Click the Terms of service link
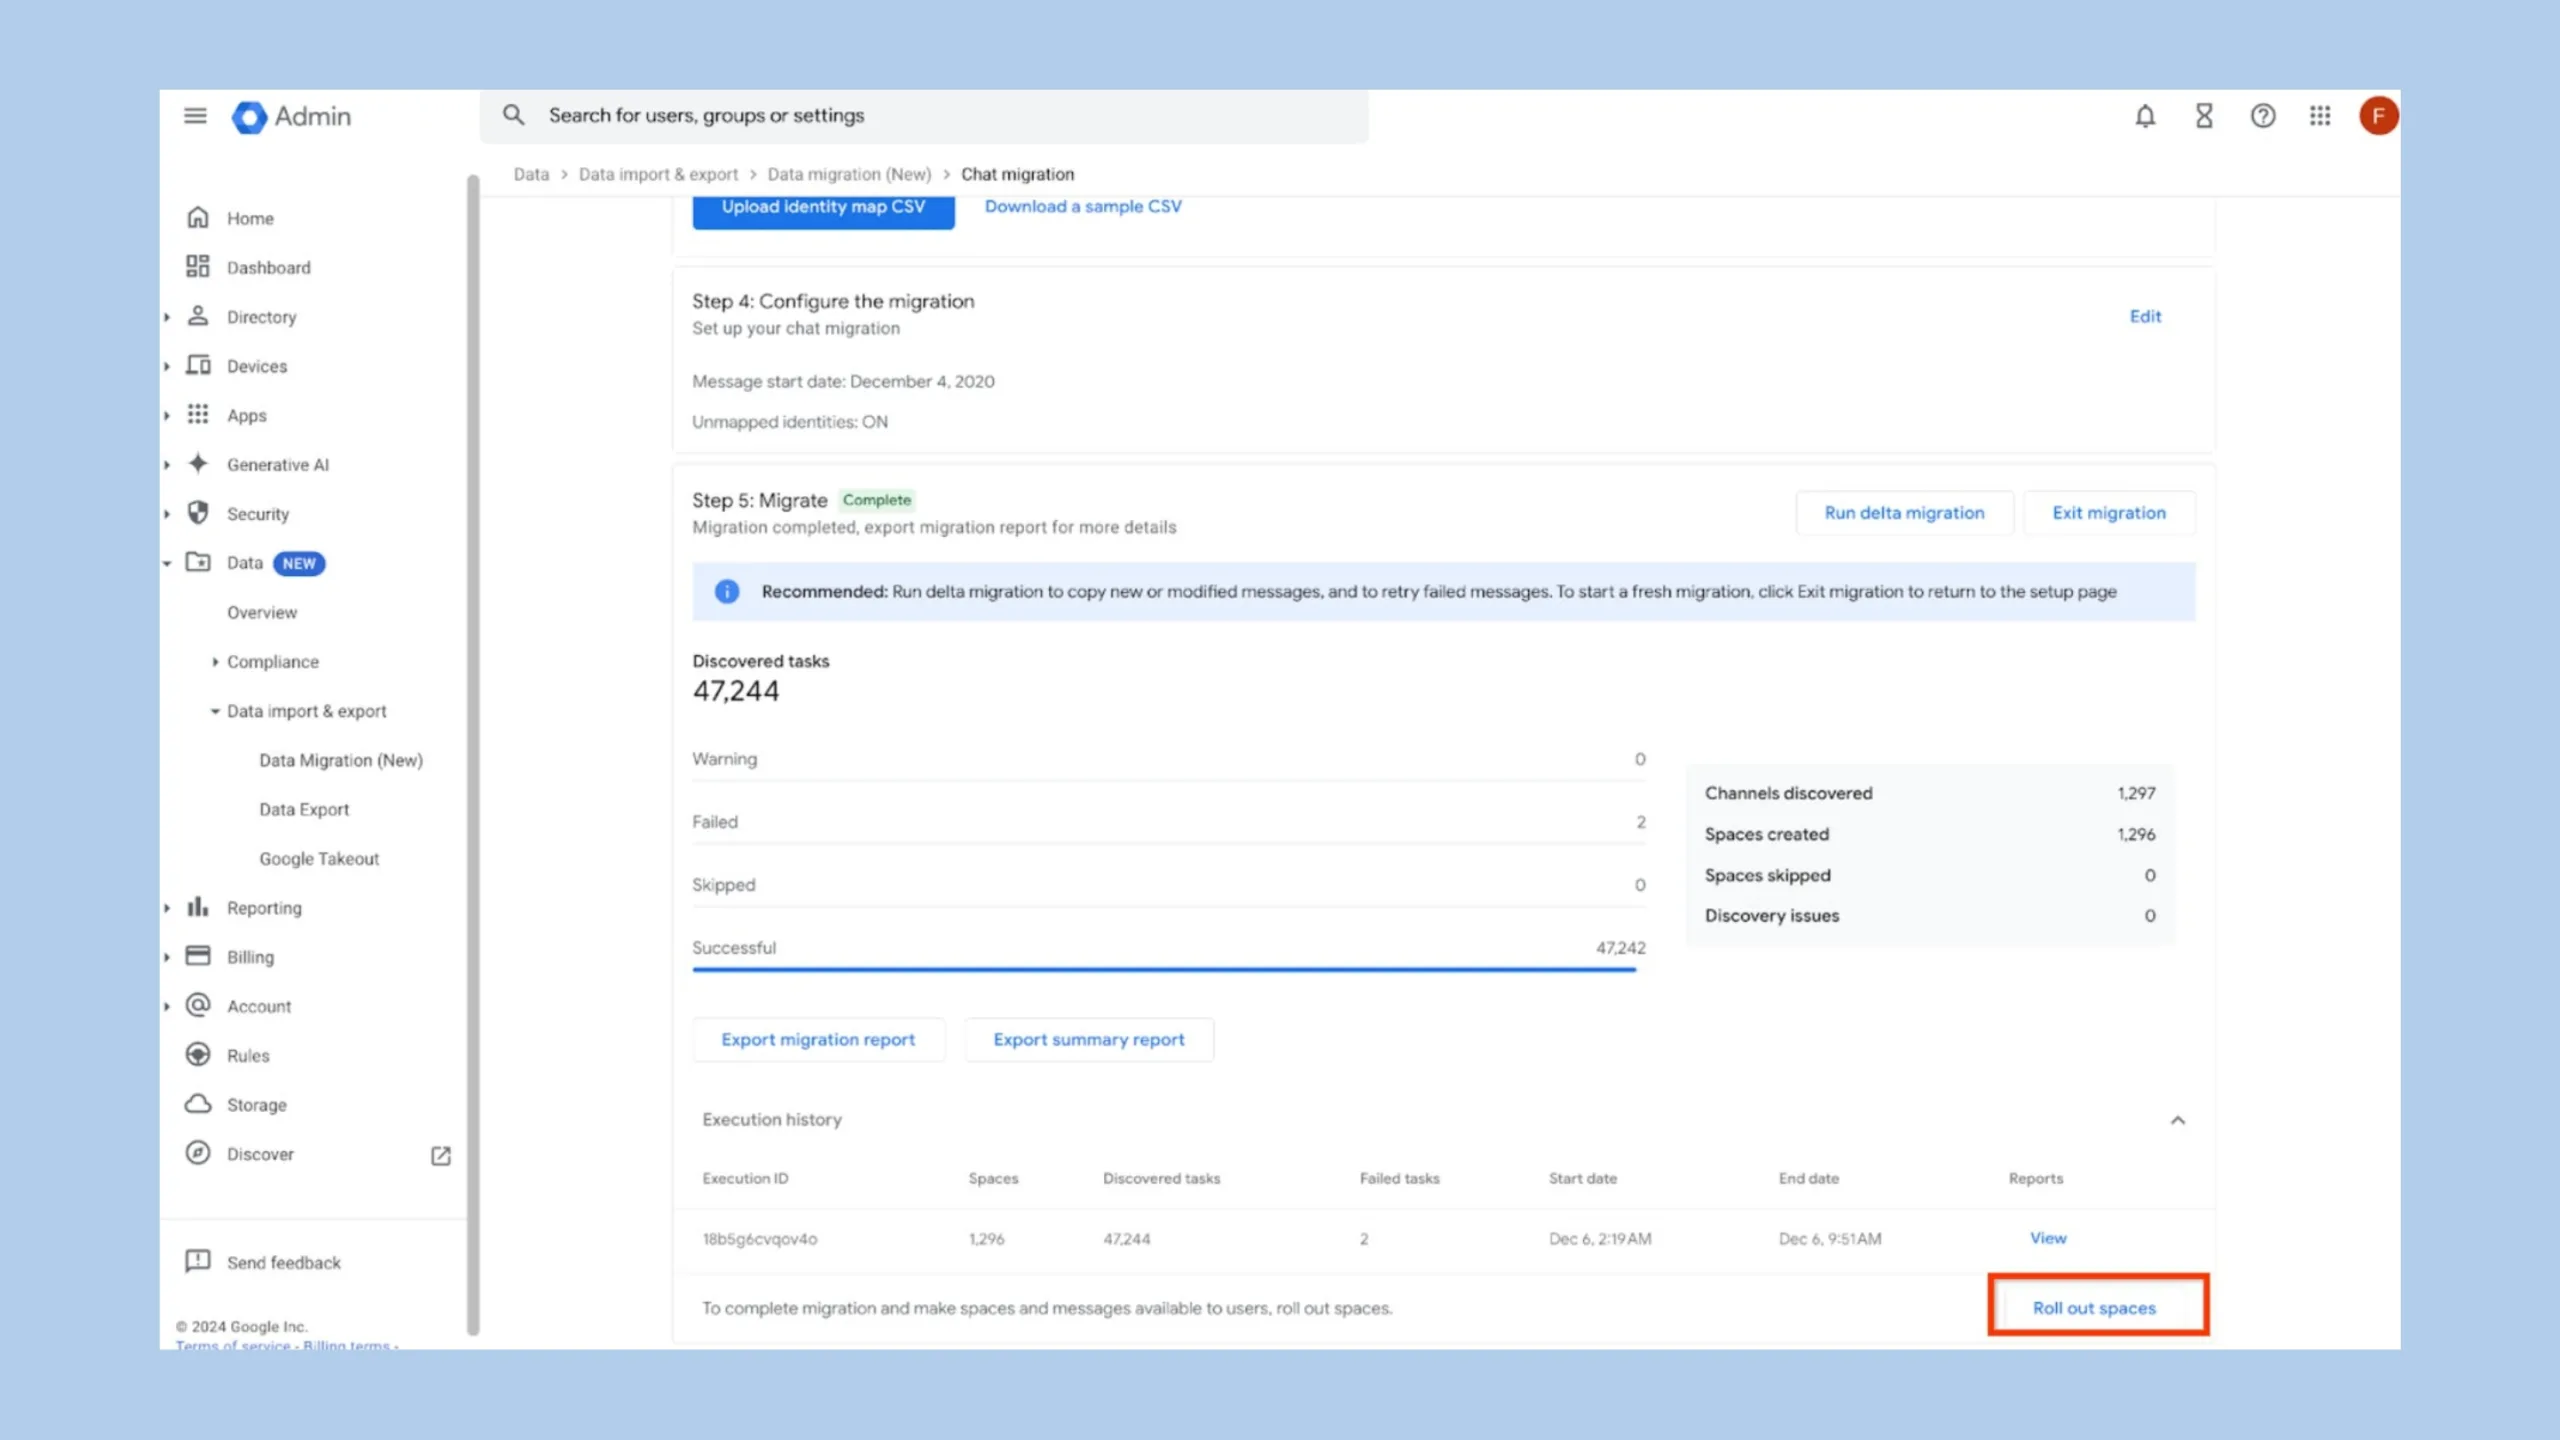 pos(233,1344)
